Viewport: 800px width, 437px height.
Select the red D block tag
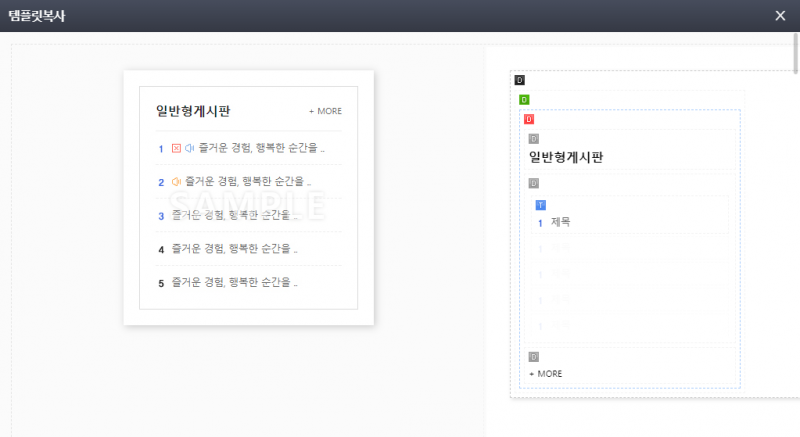click(x=529, y=119)
